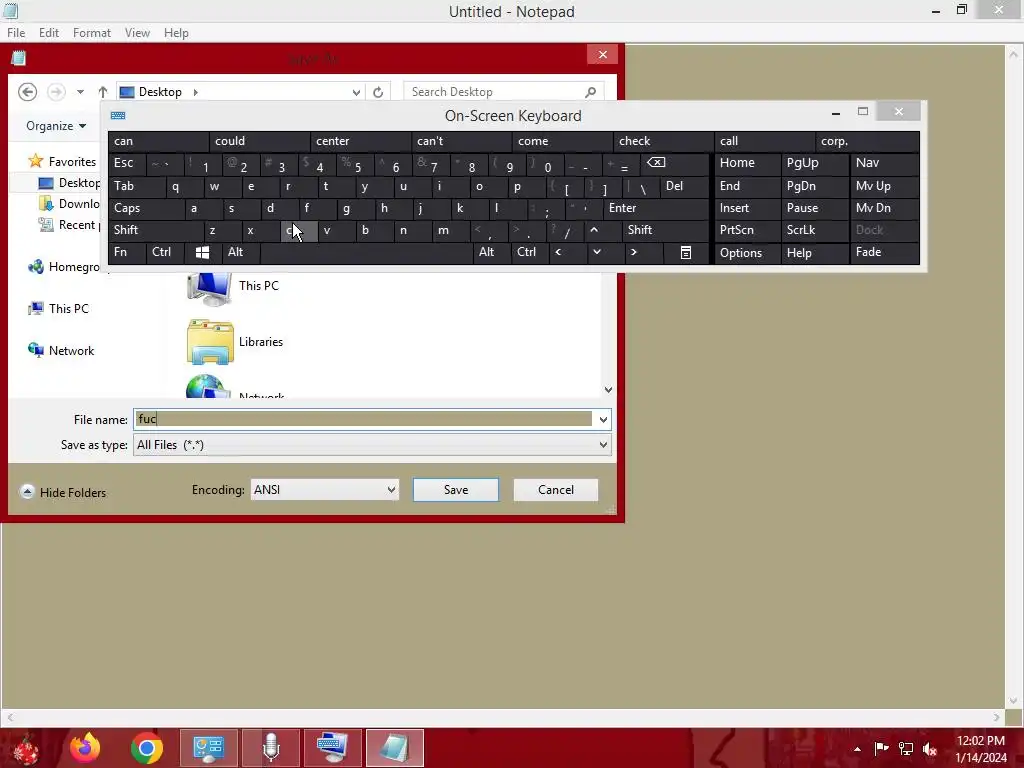Show hidden tray icons arrow
Image resolution: width=1024 pixels, height=768 pixels.
(x=857, y=749)
